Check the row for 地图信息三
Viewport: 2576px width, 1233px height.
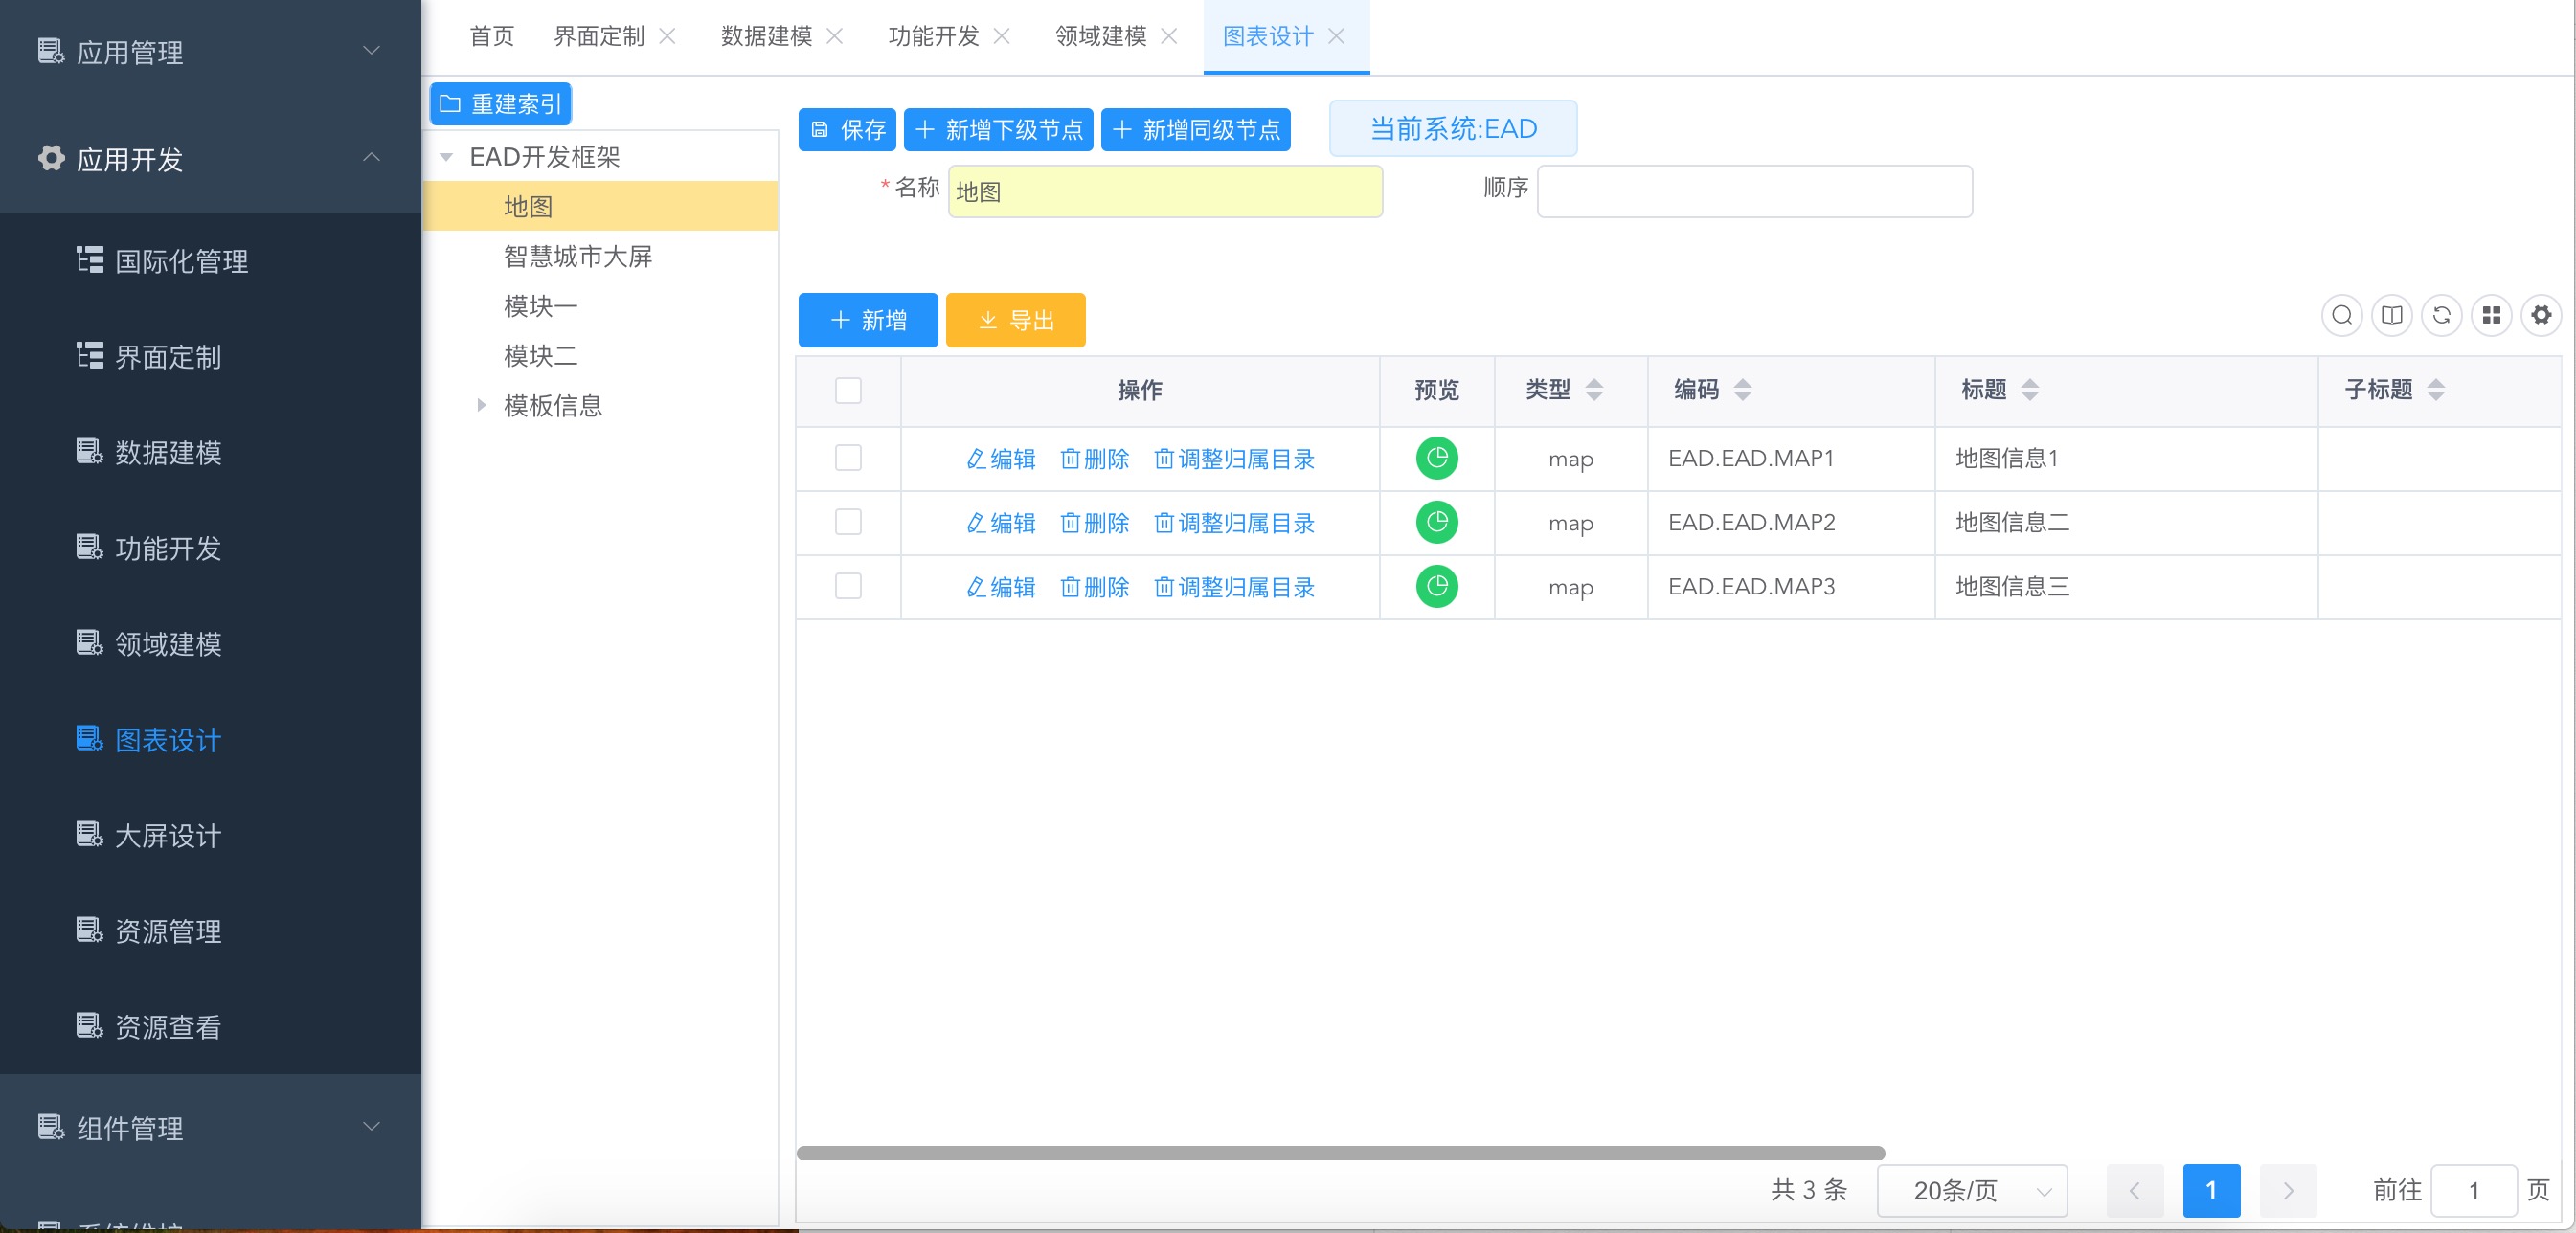tap(848, 586)
